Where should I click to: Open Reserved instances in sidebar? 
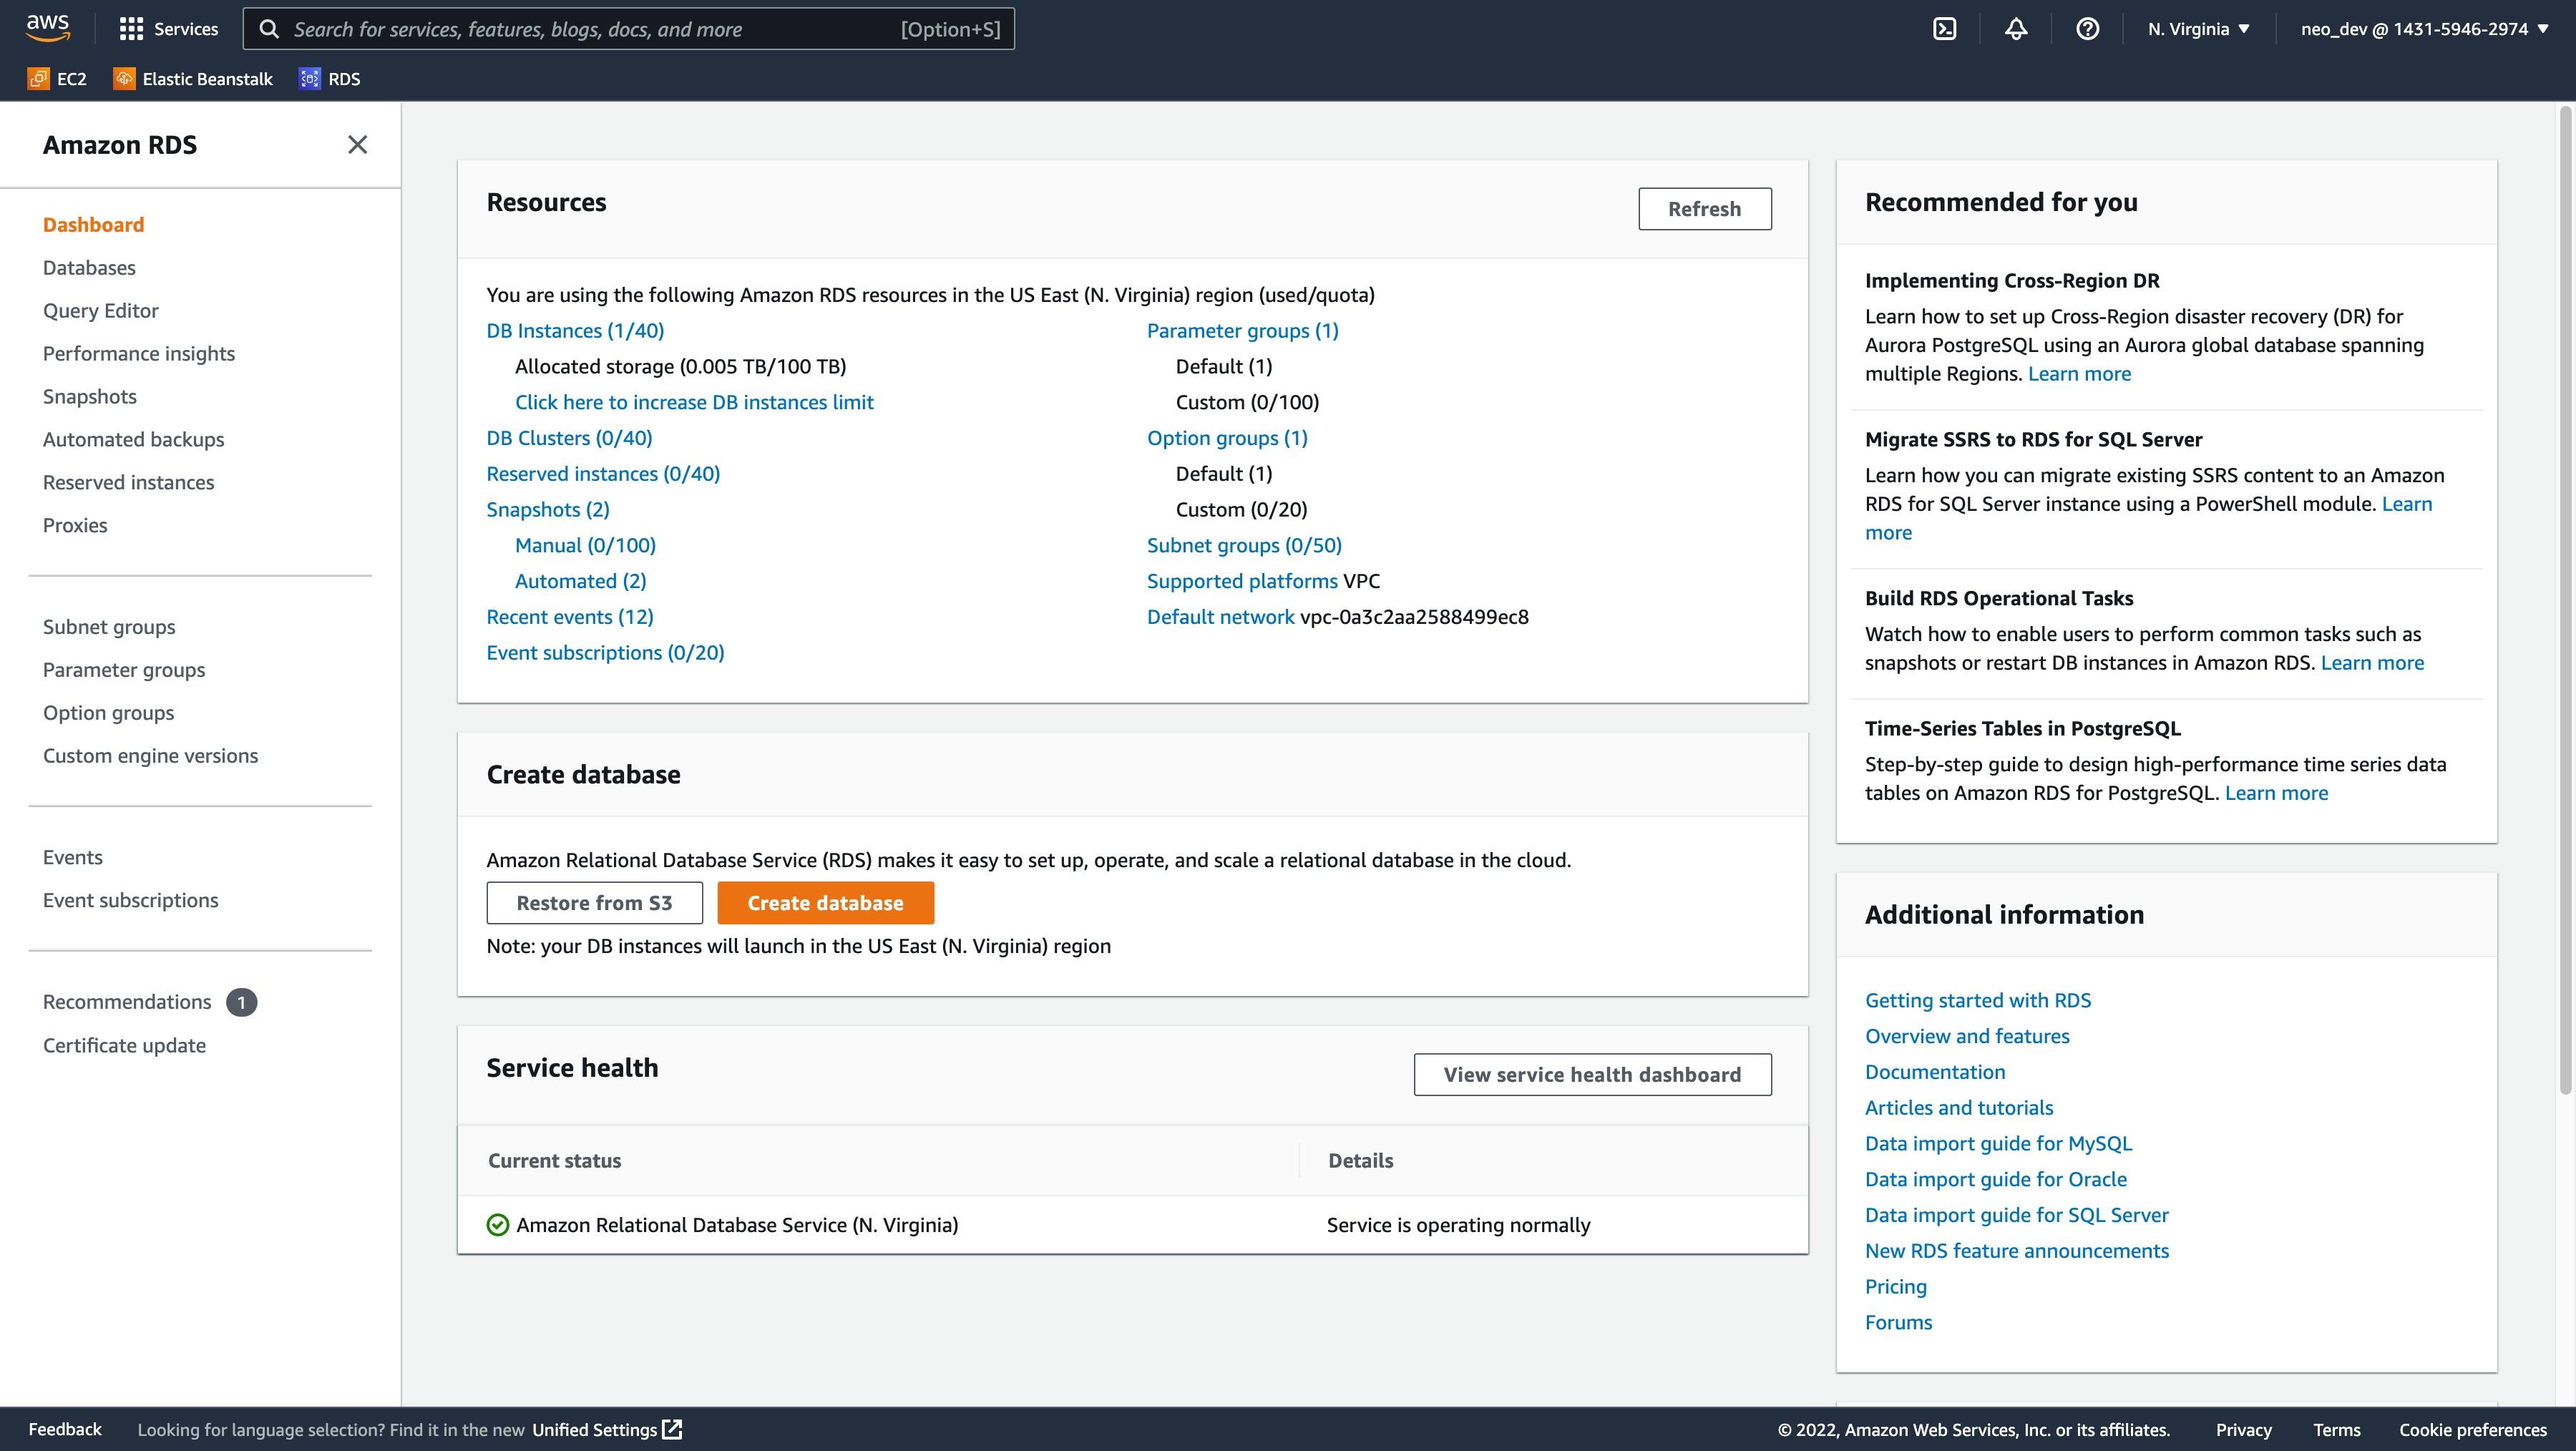click(x=129, y=483)
